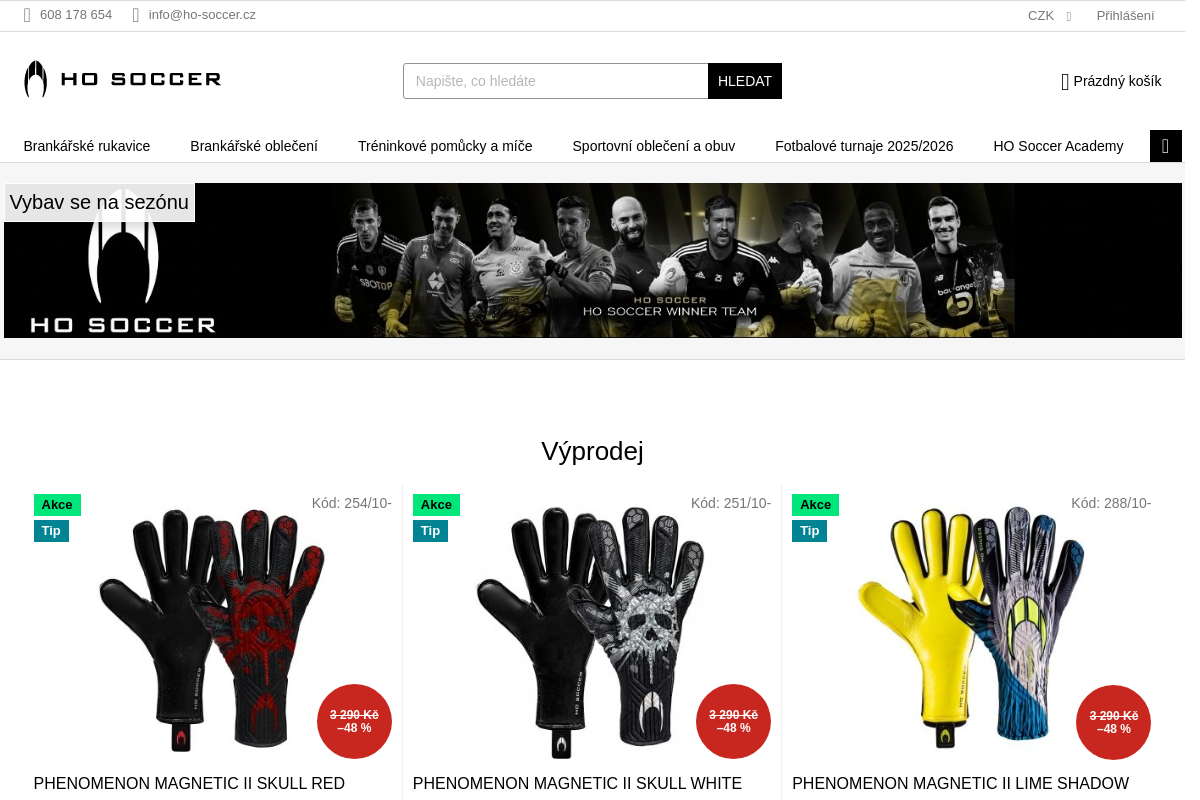Click the email envelope icon in top bar
Viewport: 1200px width, 800px height.
click(136, 15)
